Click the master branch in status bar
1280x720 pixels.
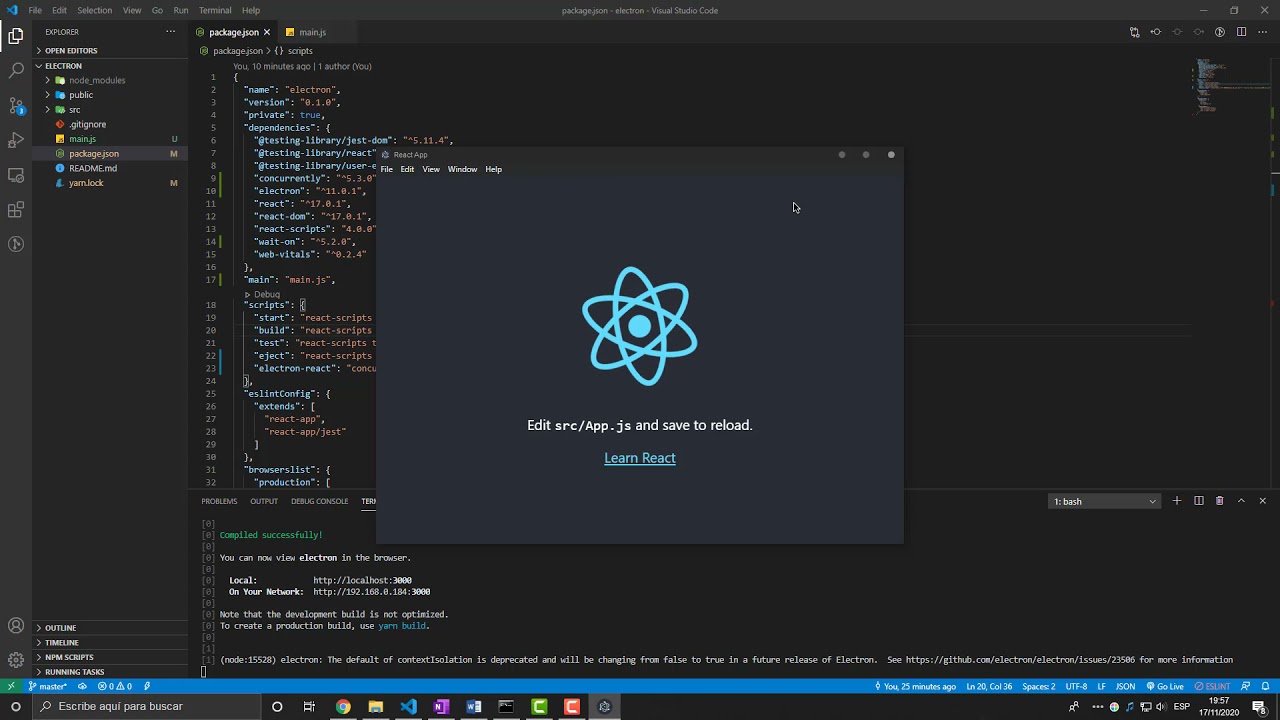coord(48,686)
